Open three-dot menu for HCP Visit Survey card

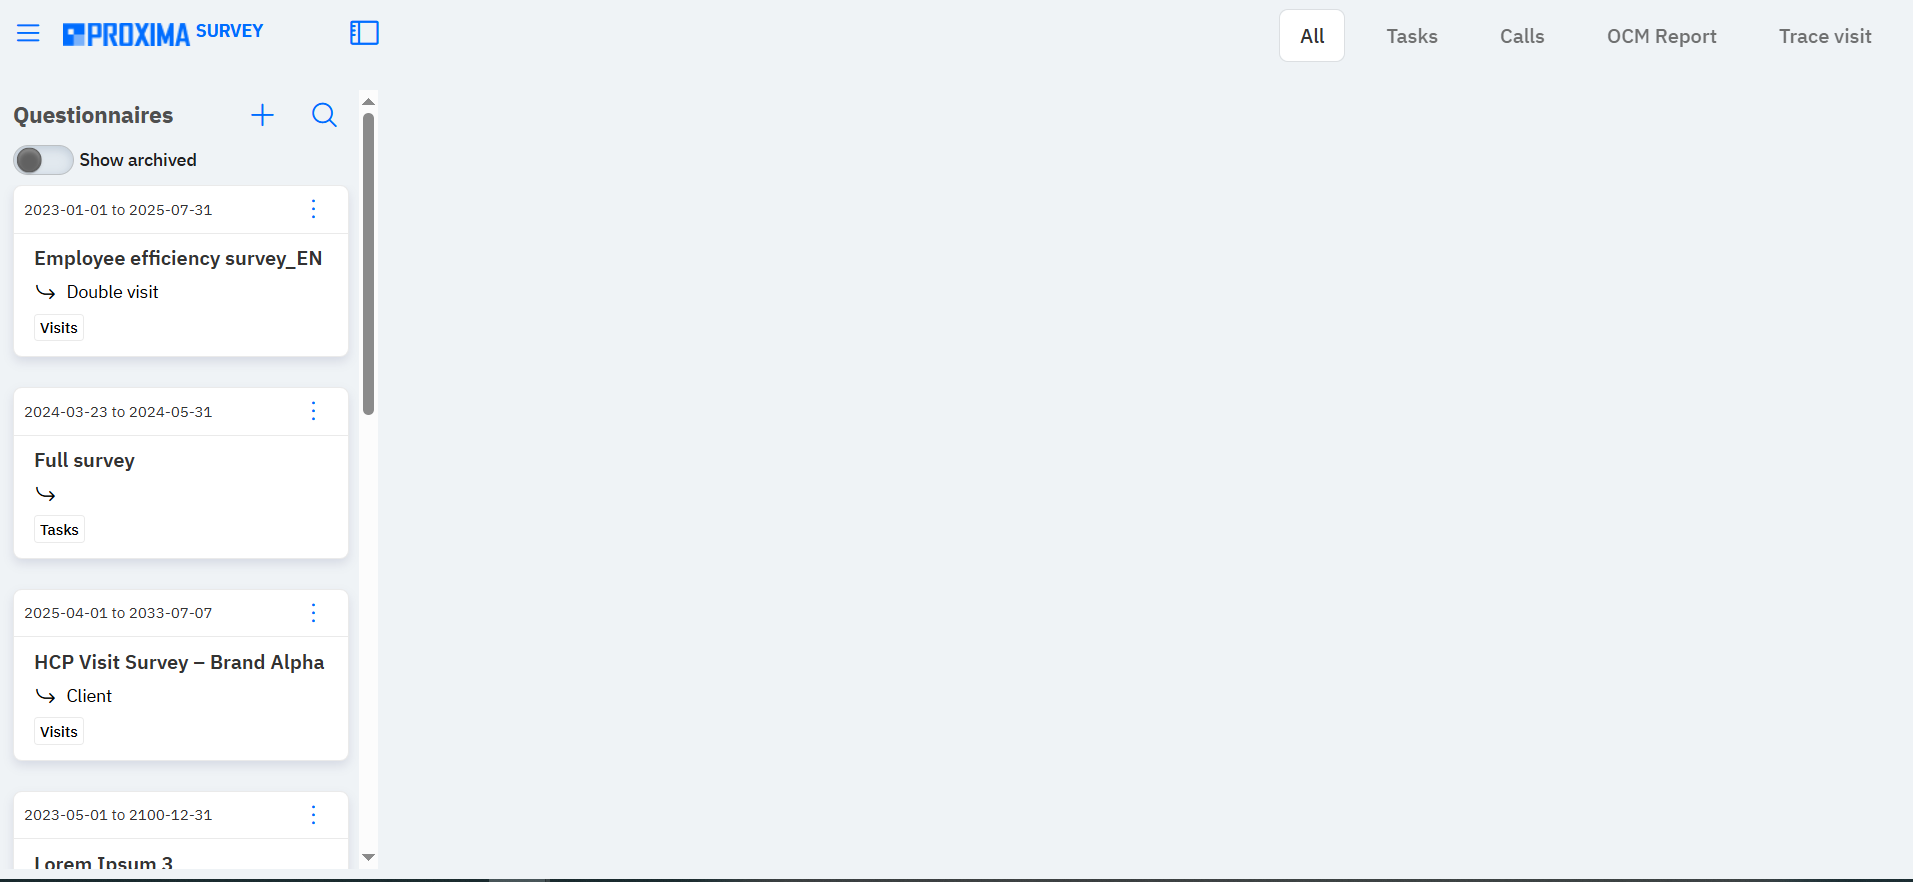pos(313,613)
